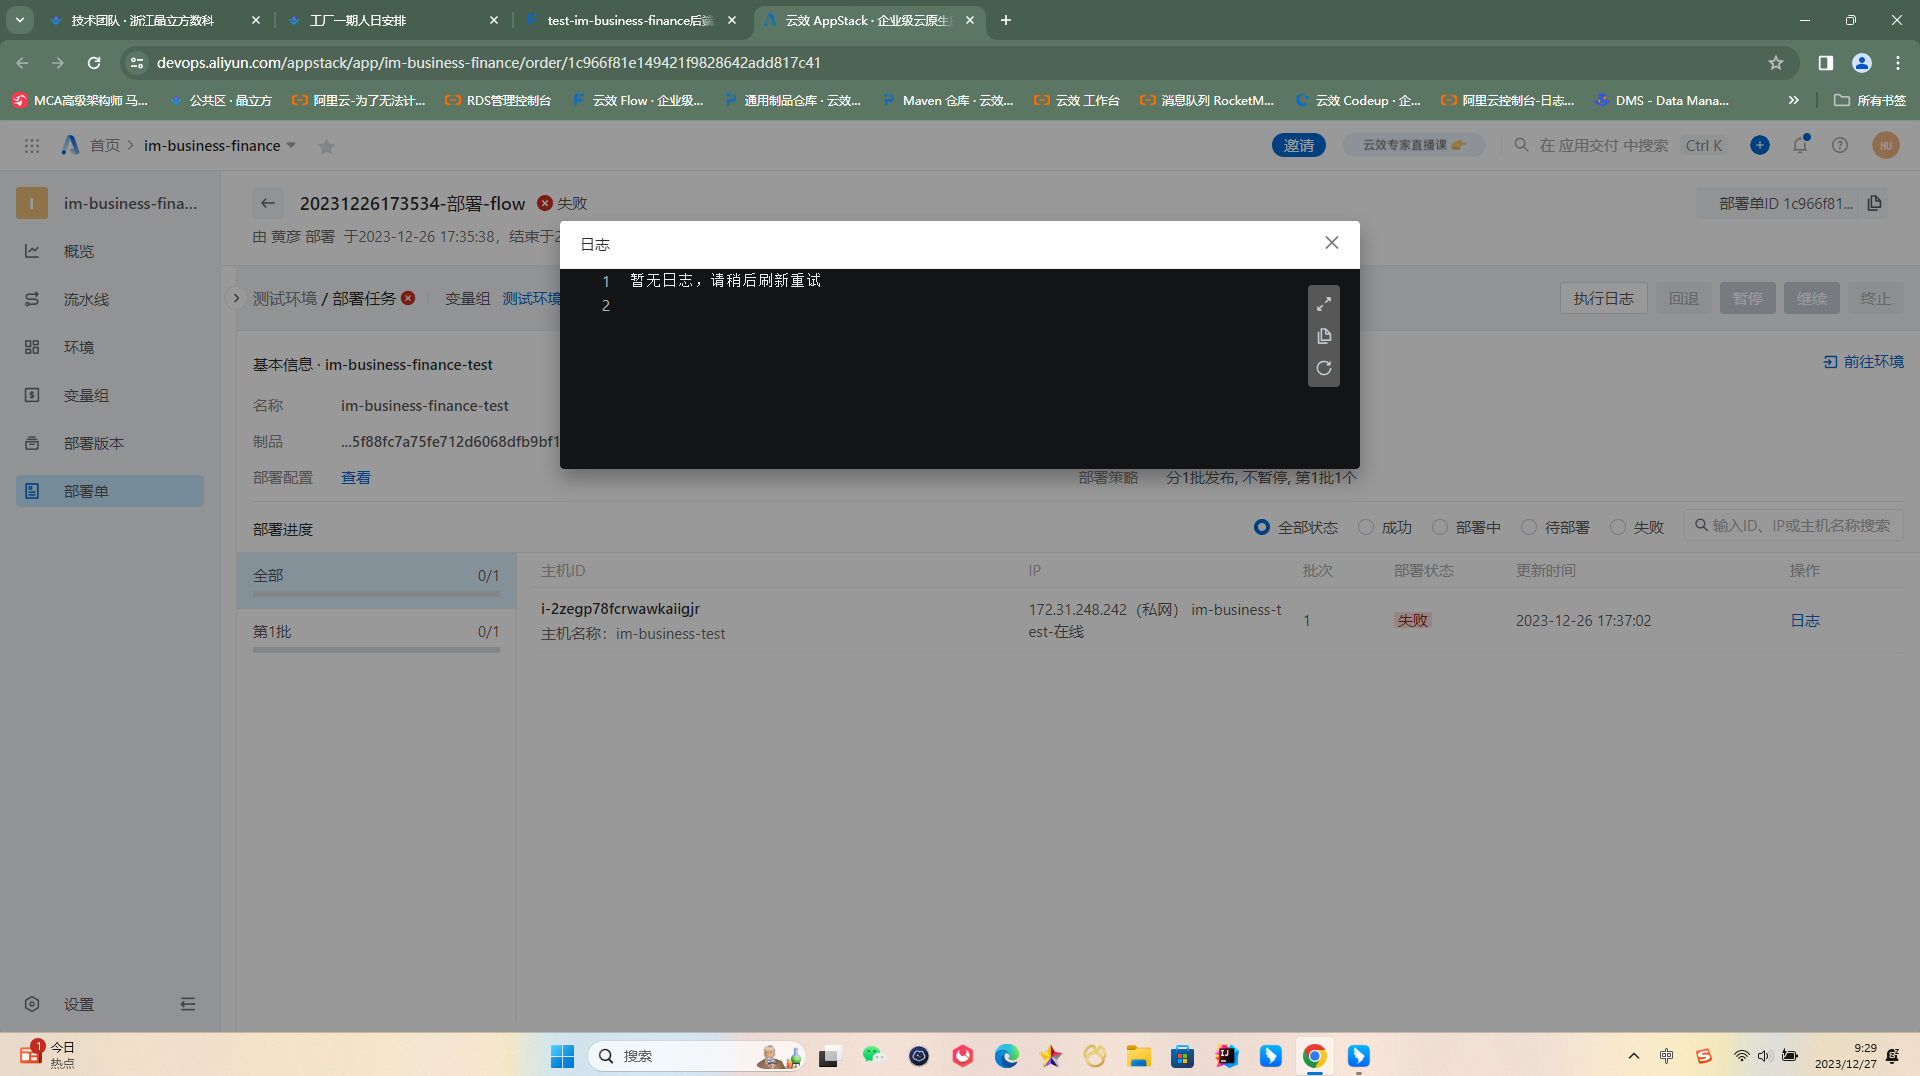1920x1076 pixels.
Task: Open the 所有书签 bookmarks folder
Action: pyautogui.click(x=1870, y=100)
